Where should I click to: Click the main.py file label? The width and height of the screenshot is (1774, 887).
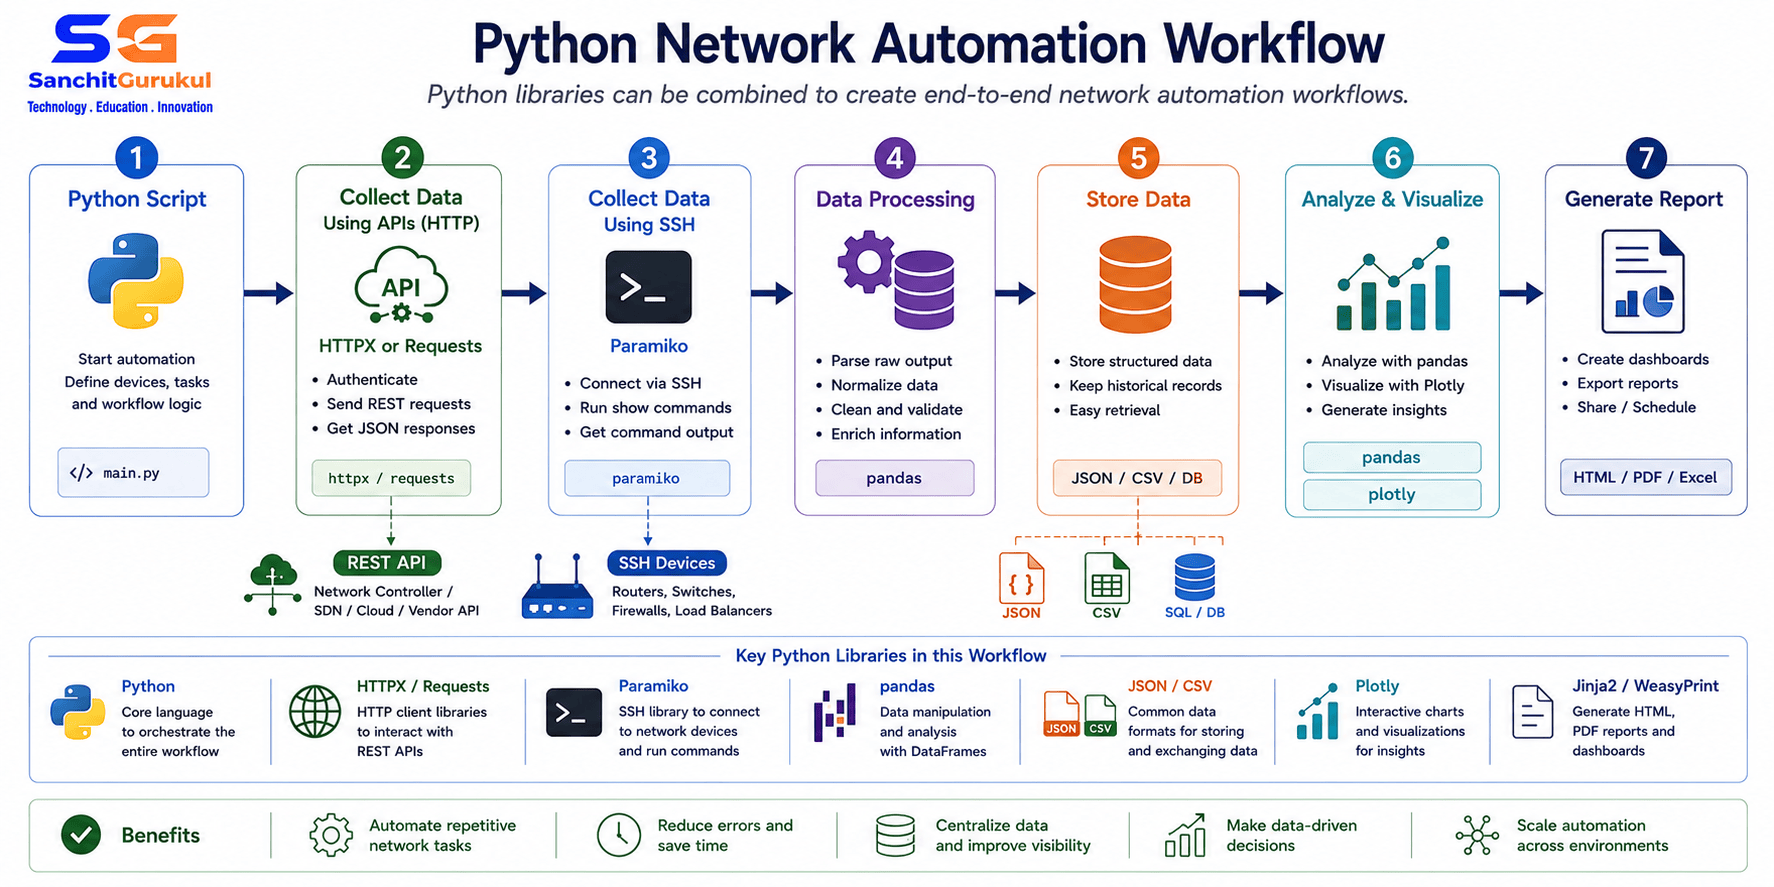133,473
